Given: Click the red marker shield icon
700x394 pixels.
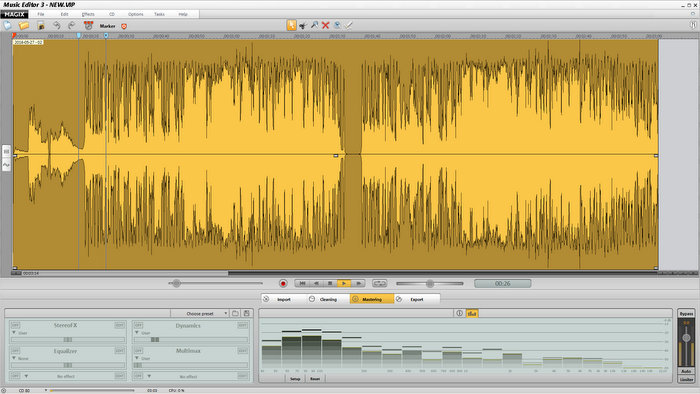Looking at the screenshot, I should 124,26.
